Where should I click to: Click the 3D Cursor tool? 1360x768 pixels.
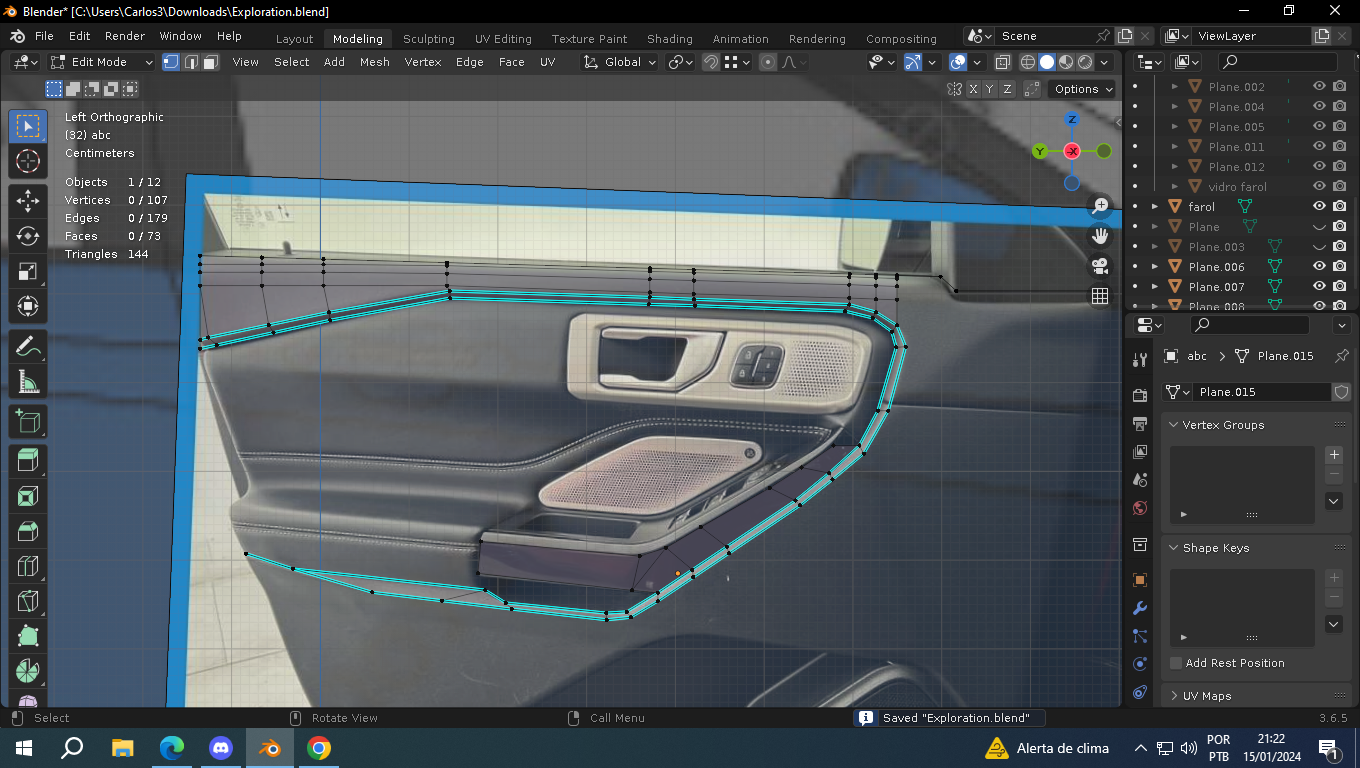(28, 161)
